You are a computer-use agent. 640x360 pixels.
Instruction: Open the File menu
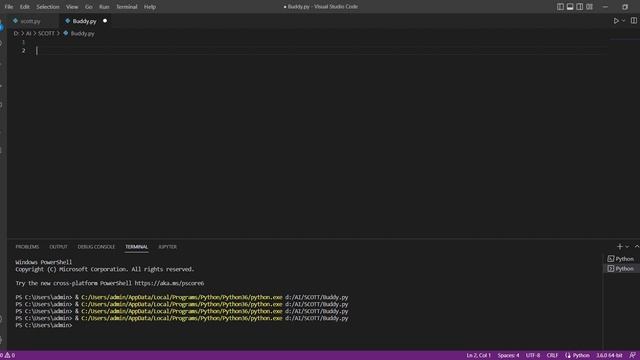(x=9, y=7)
